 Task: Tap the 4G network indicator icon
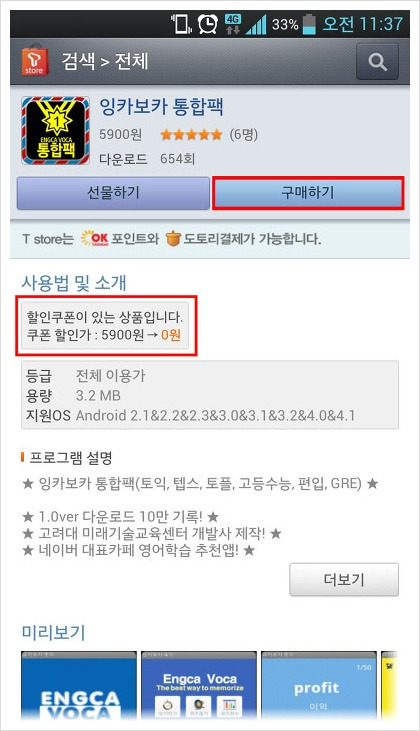pyautogui.click(x=232, y=24)
